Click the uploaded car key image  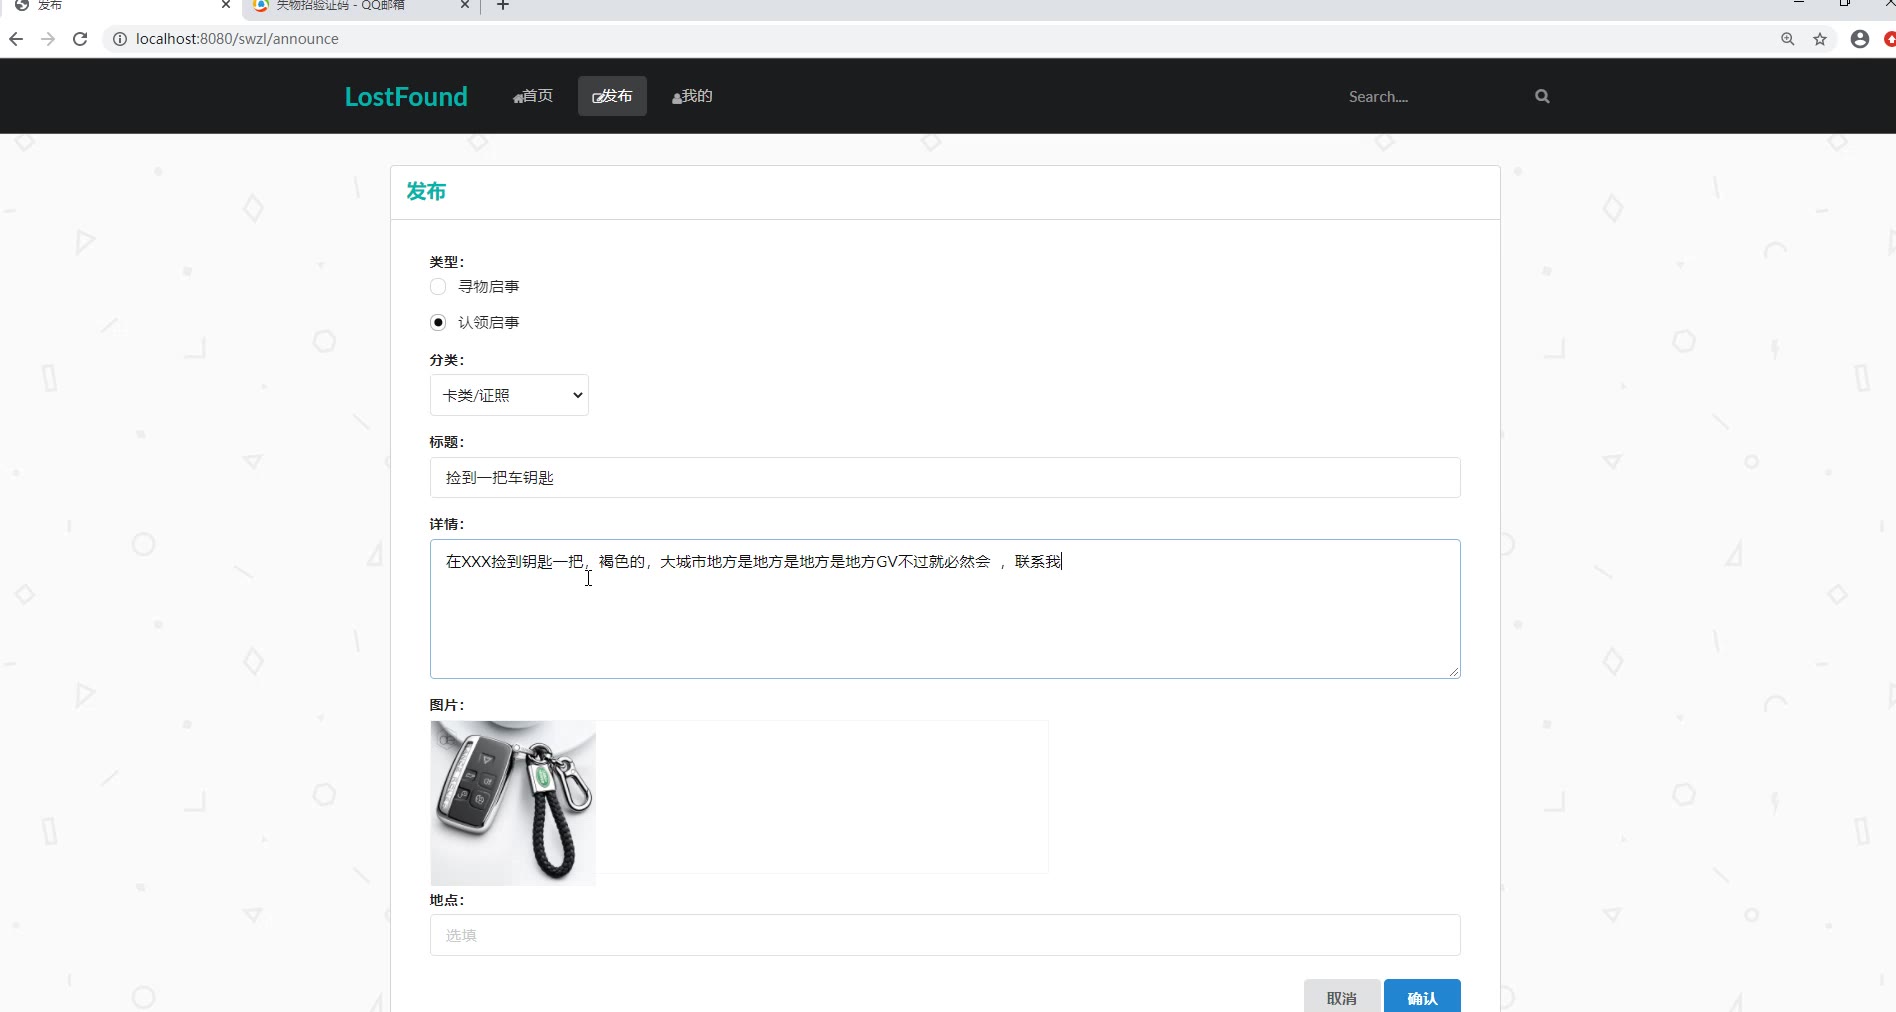513,803
